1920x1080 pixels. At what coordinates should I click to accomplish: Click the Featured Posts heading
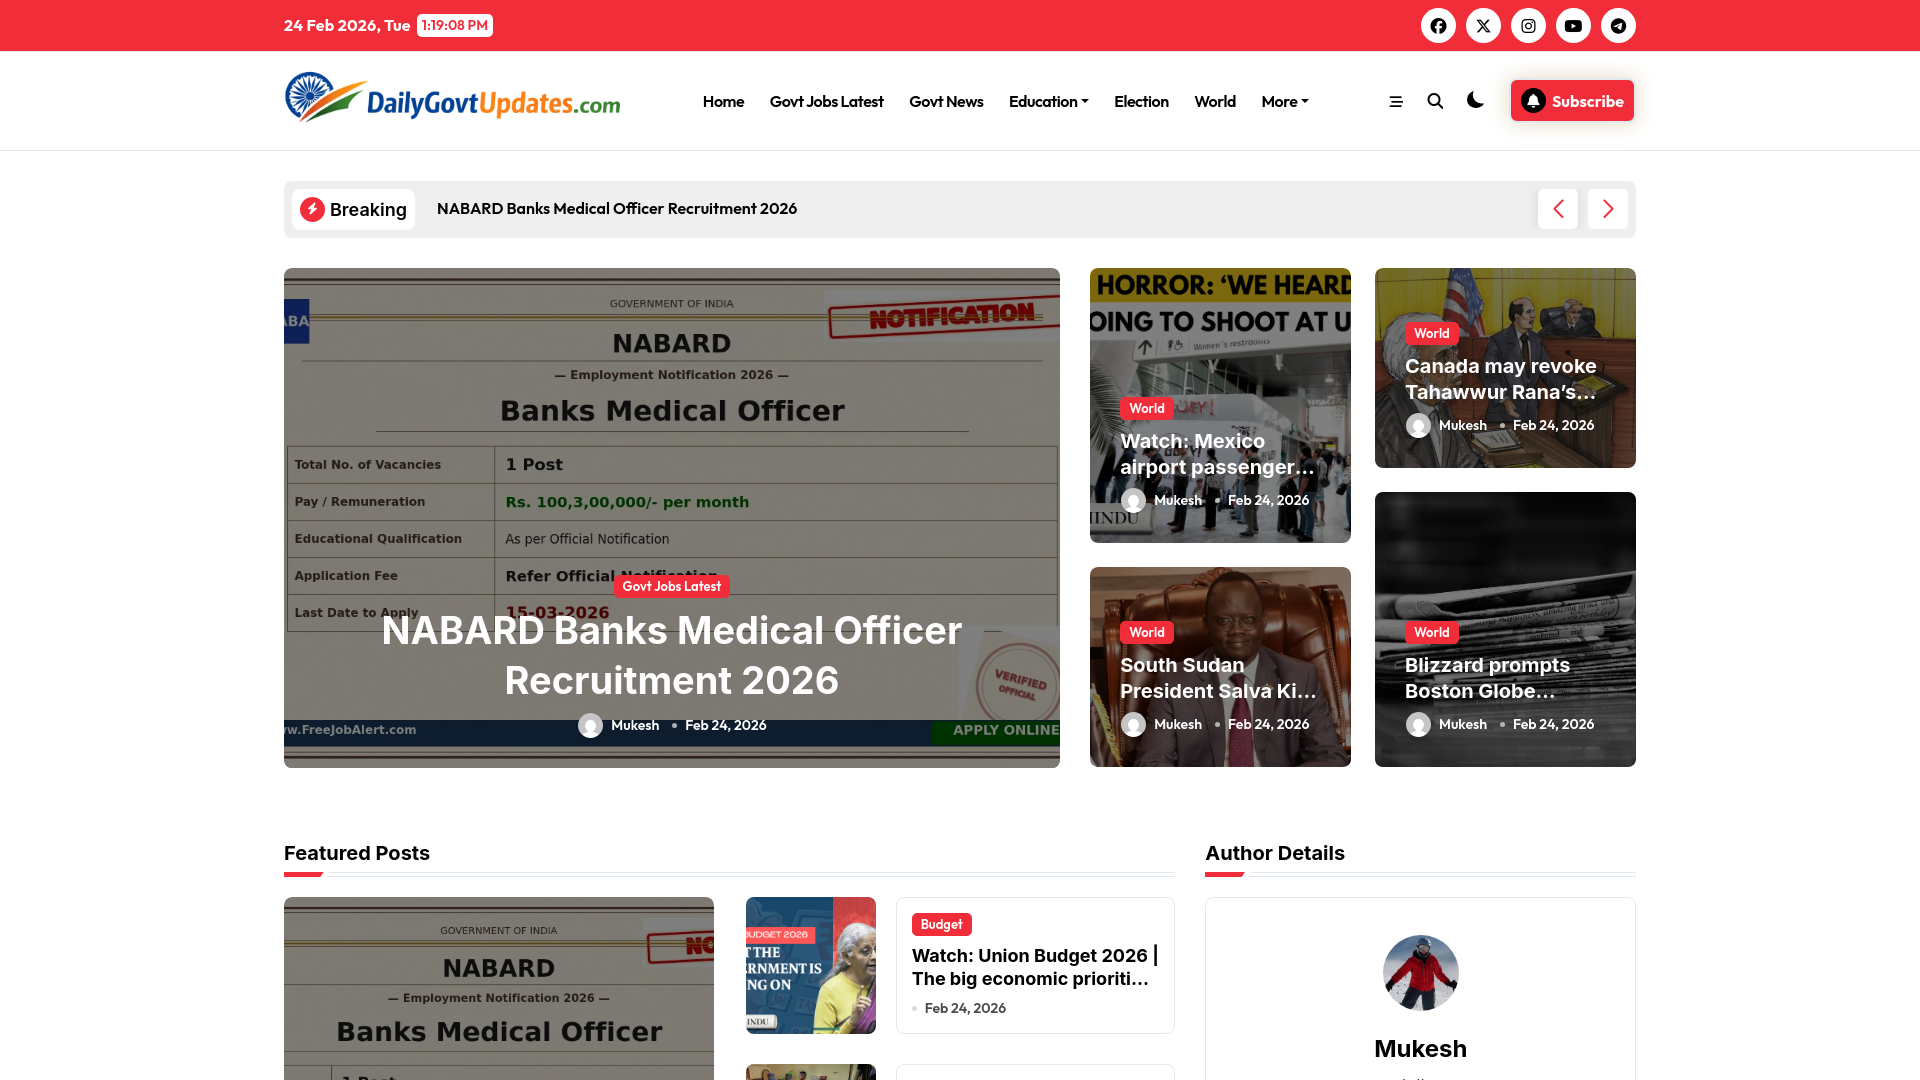357,853
